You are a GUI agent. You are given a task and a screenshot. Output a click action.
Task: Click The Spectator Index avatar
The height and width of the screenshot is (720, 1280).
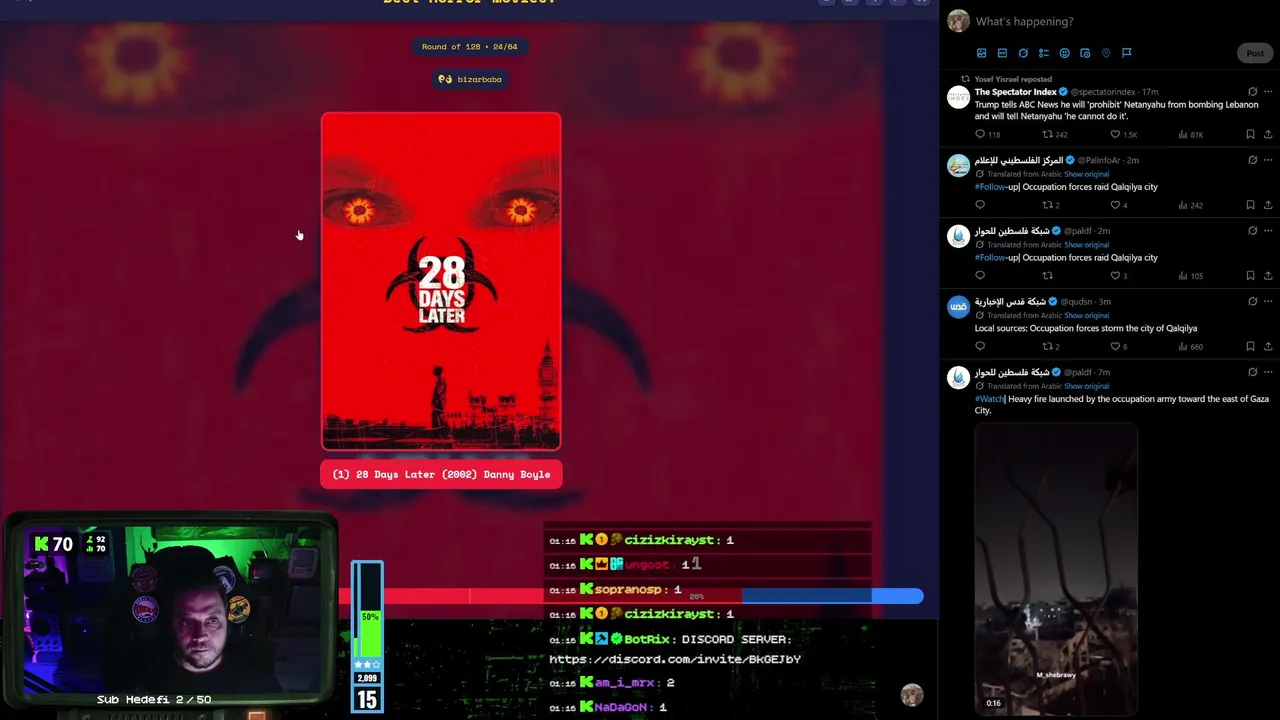pos(958,97)
